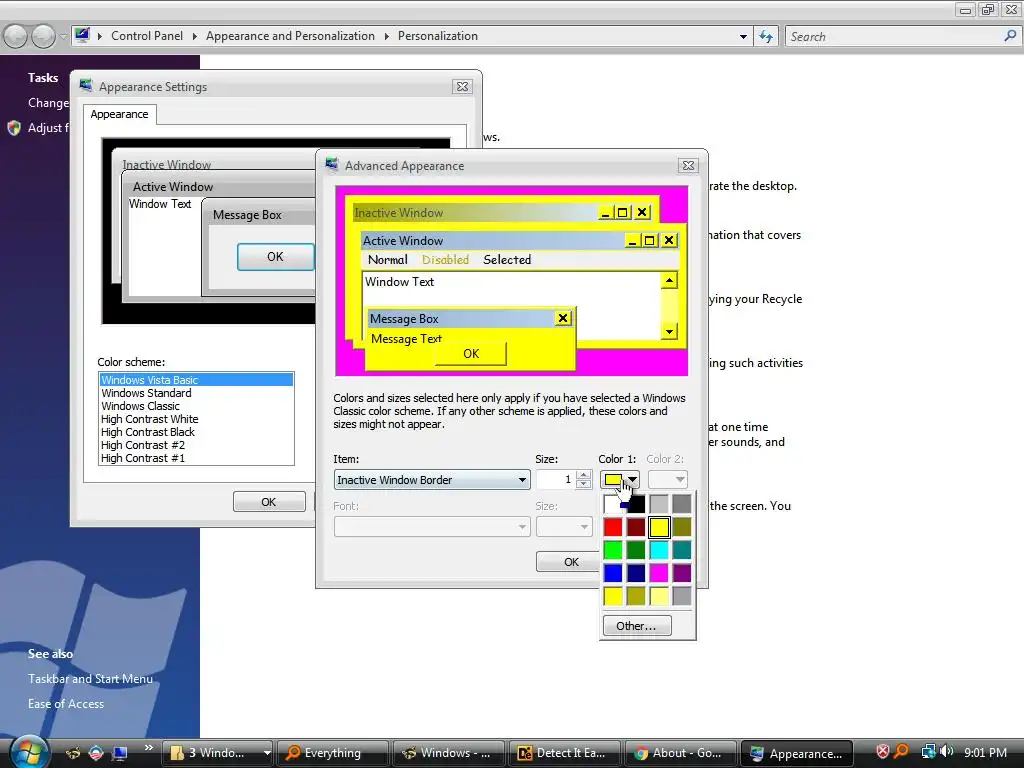This screenshot has width=1024, height=768.
Task: Click the preview scrollbar down arrow
Action: (669, 332)
